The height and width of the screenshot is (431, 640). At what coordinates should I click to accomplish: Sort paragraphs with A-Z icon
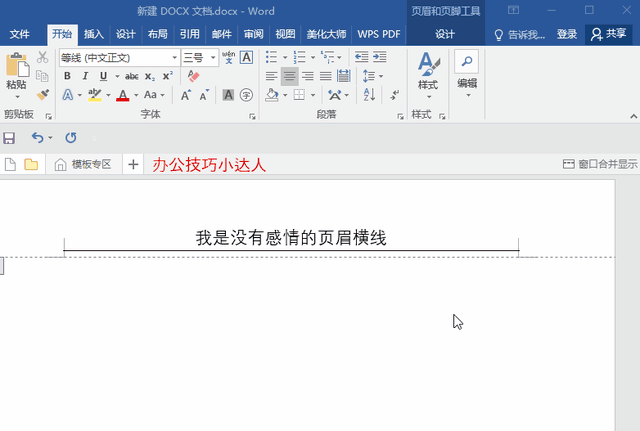tap(369, 95)
